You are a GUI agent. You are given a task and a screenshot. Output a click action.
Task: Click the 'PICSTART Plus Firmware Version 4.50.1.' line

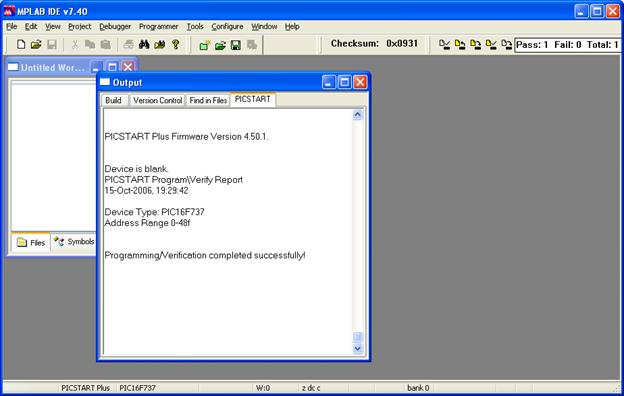click(187, 137)
